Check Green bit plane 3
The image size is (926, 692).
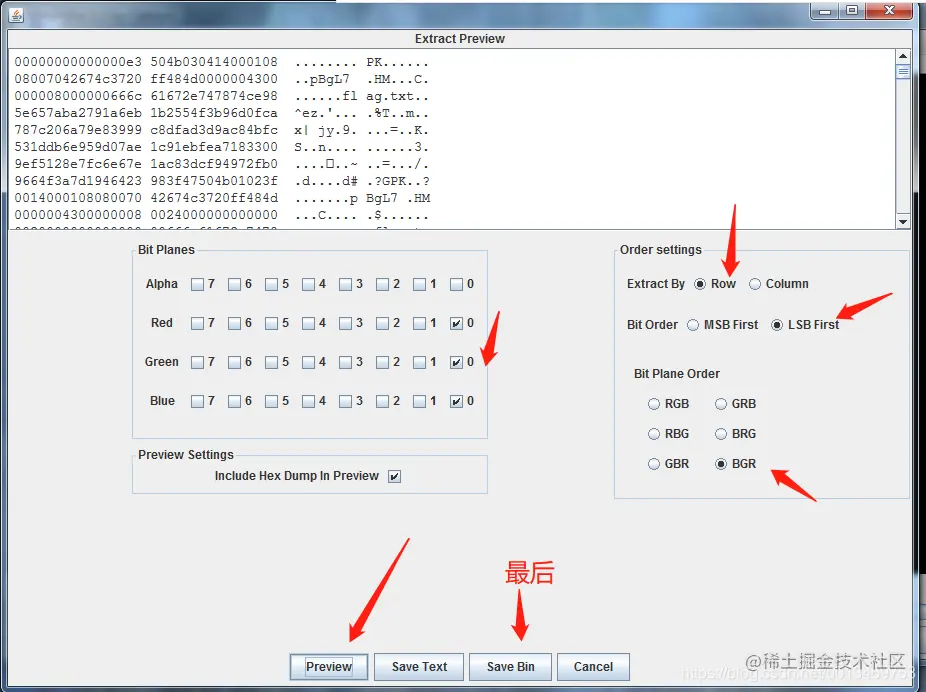(345, 363)
